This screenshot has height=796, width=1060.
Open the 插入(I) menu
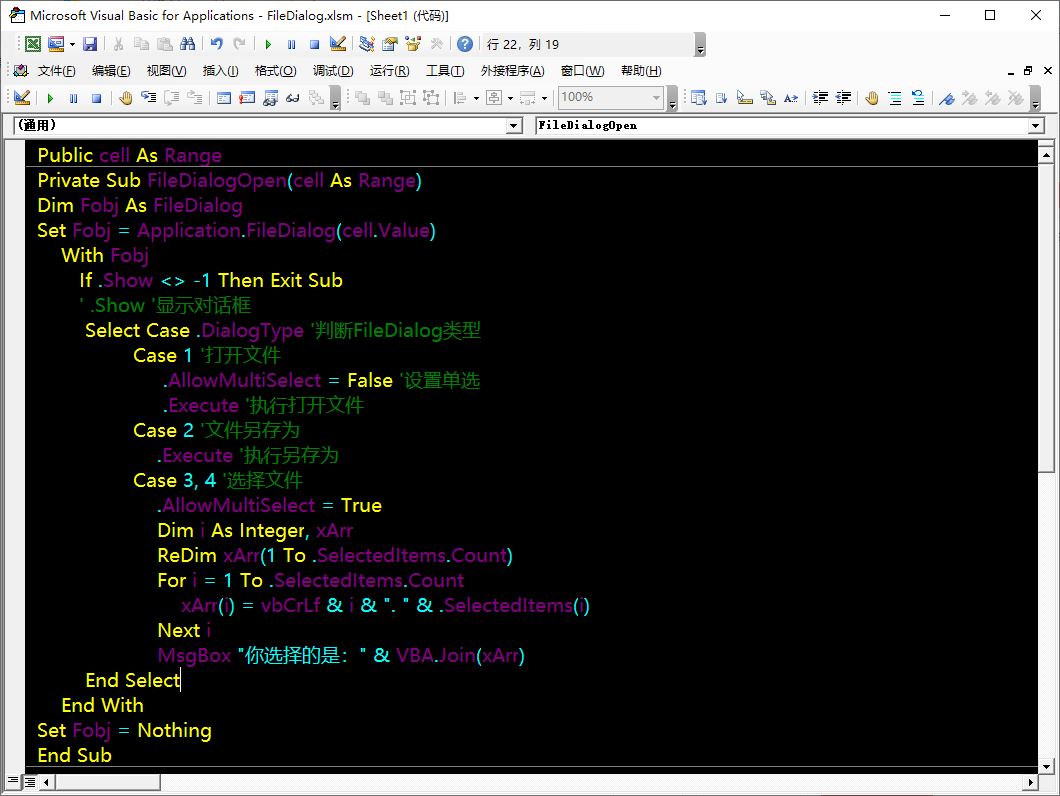[220, 71]
